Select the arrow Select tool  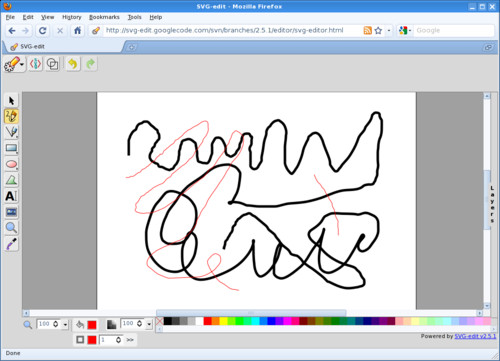pyautogui.click(x=11, y=100)
